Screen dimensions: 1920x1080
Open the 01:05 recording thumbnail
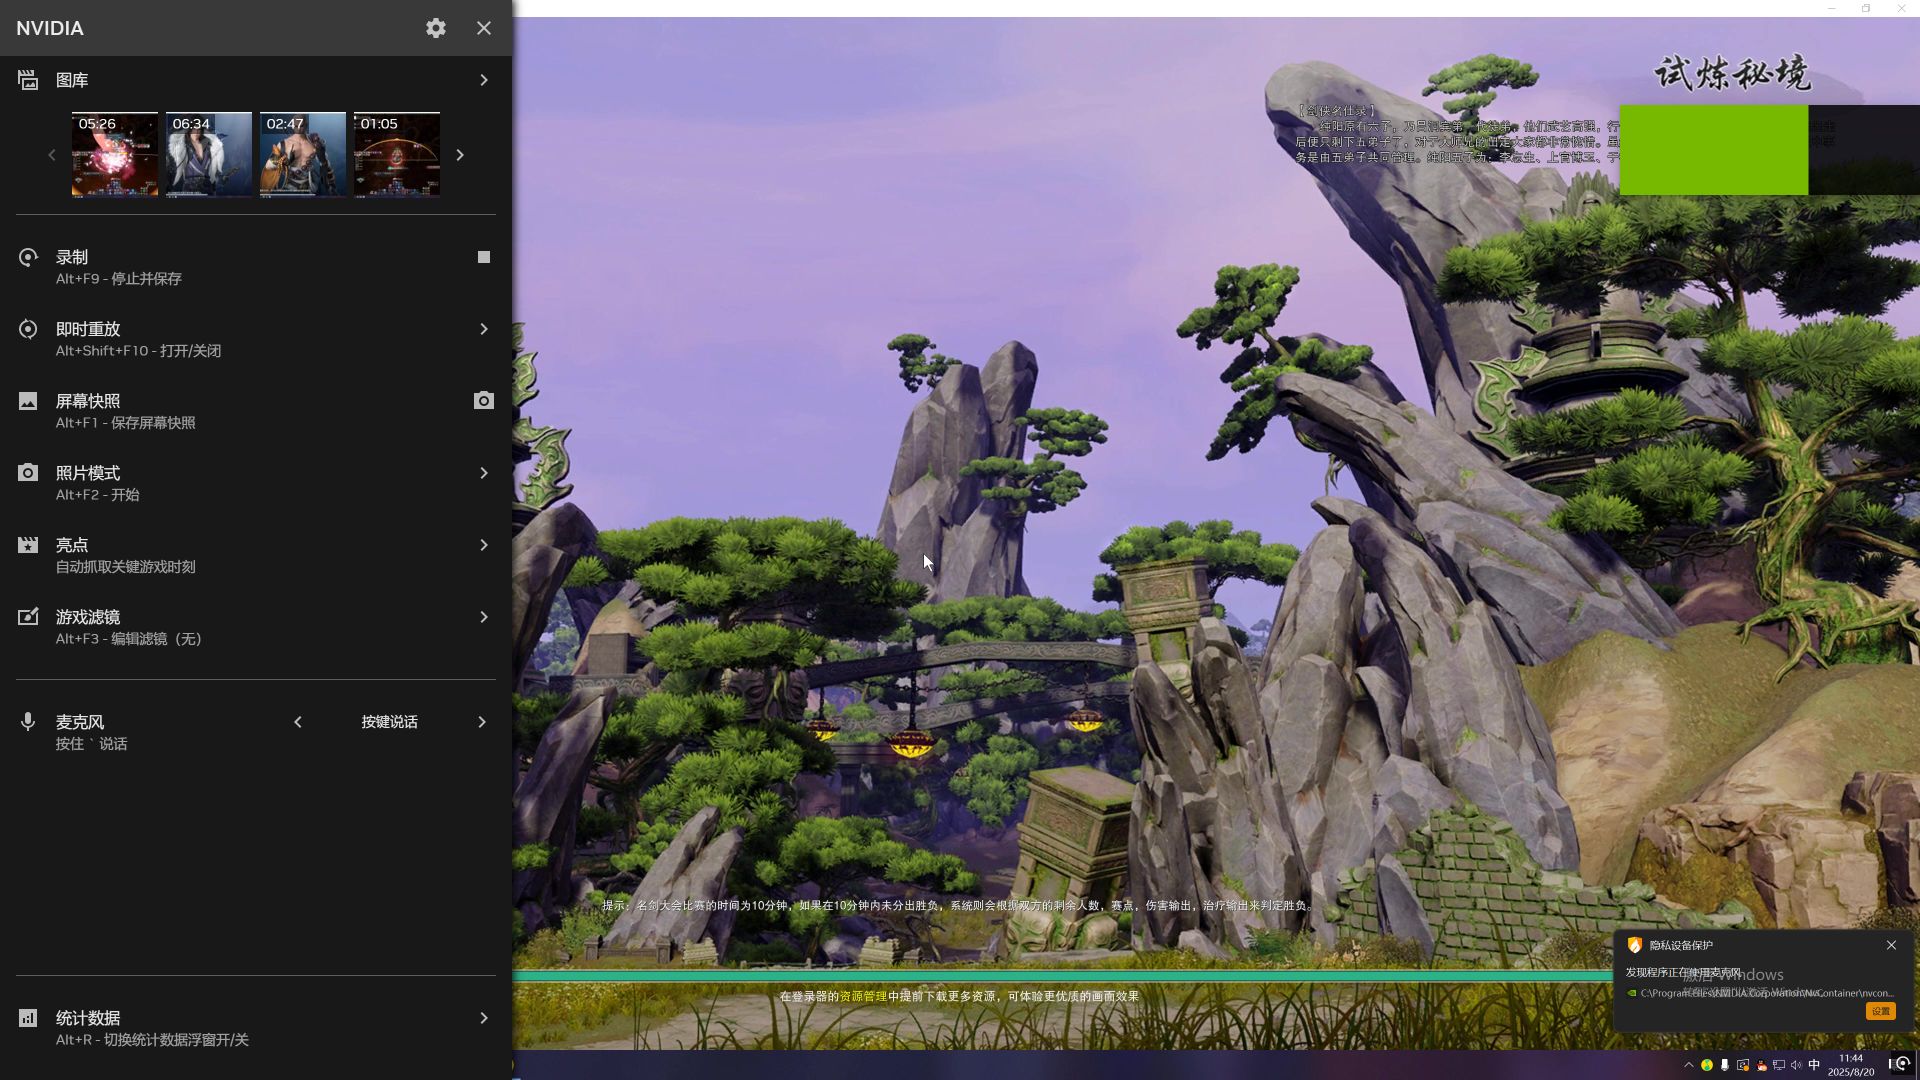pos(397,154)
